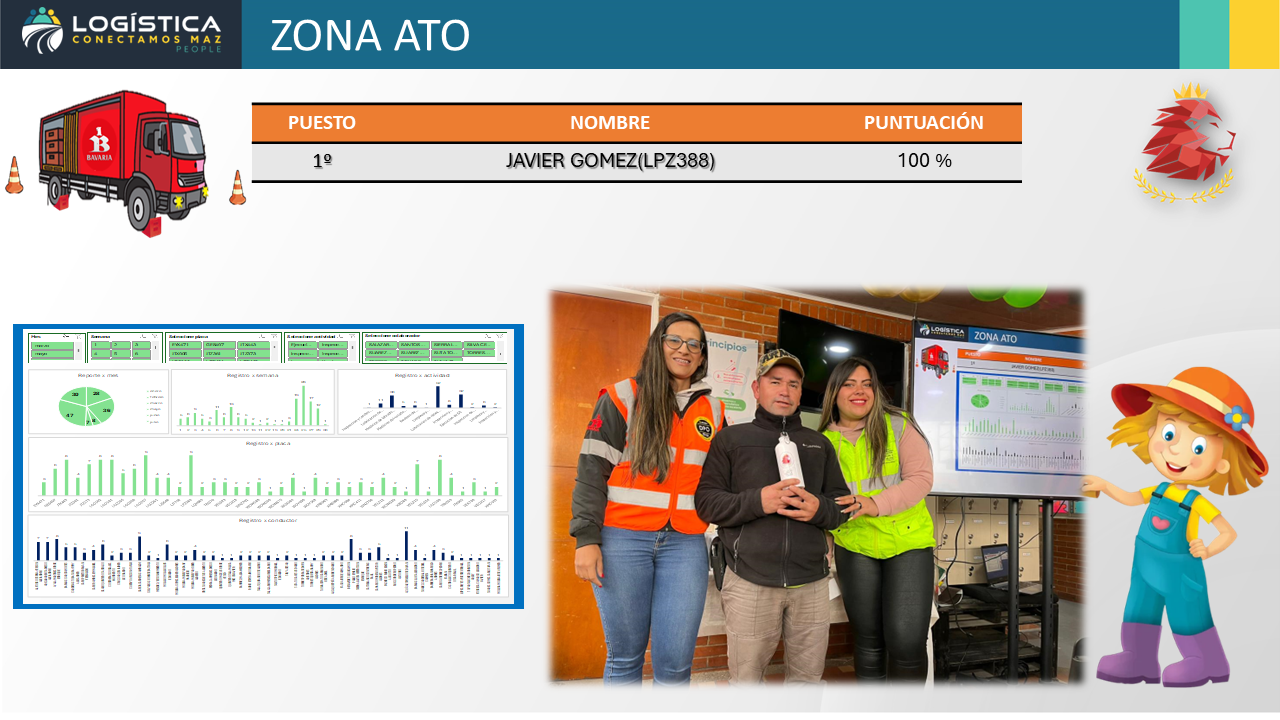This screenshot has height=720, width=1280.
Task: Select the PUESTO column header
Action: (321, 123)
